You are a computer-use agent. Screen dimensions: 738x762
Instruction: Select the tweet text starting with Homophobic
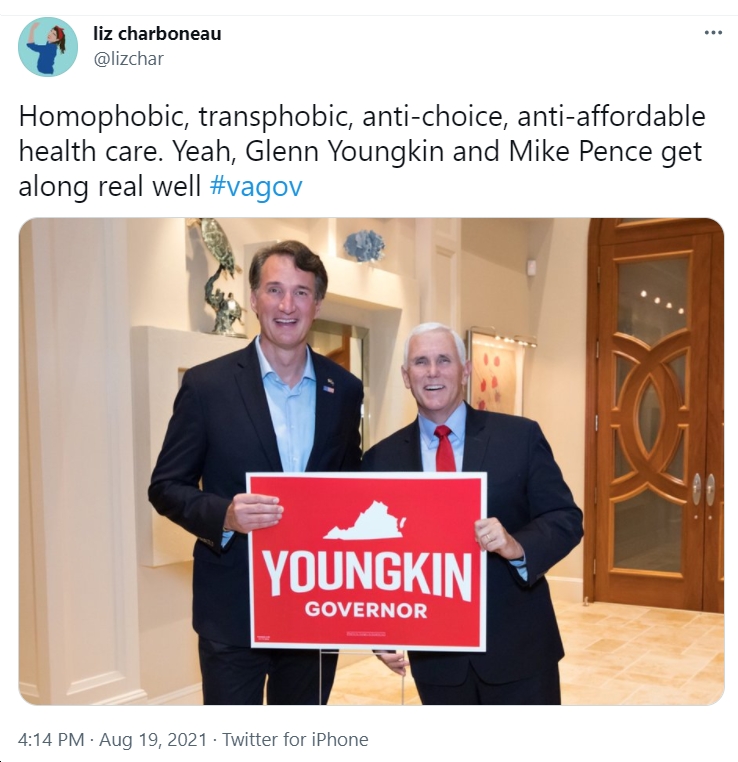point(362,151)
